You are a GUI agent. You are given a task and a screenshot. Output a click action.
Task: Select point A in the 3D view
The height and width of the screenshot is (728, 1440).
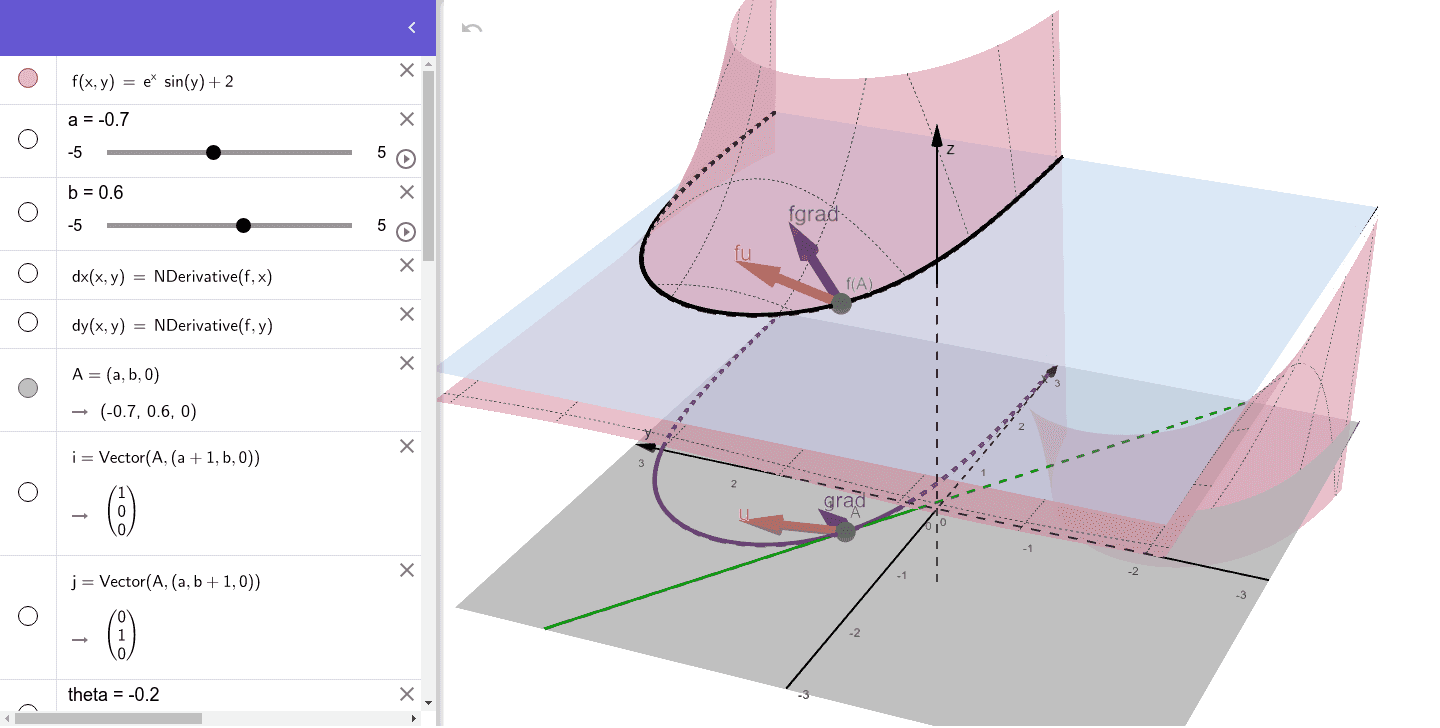point(848,532)
